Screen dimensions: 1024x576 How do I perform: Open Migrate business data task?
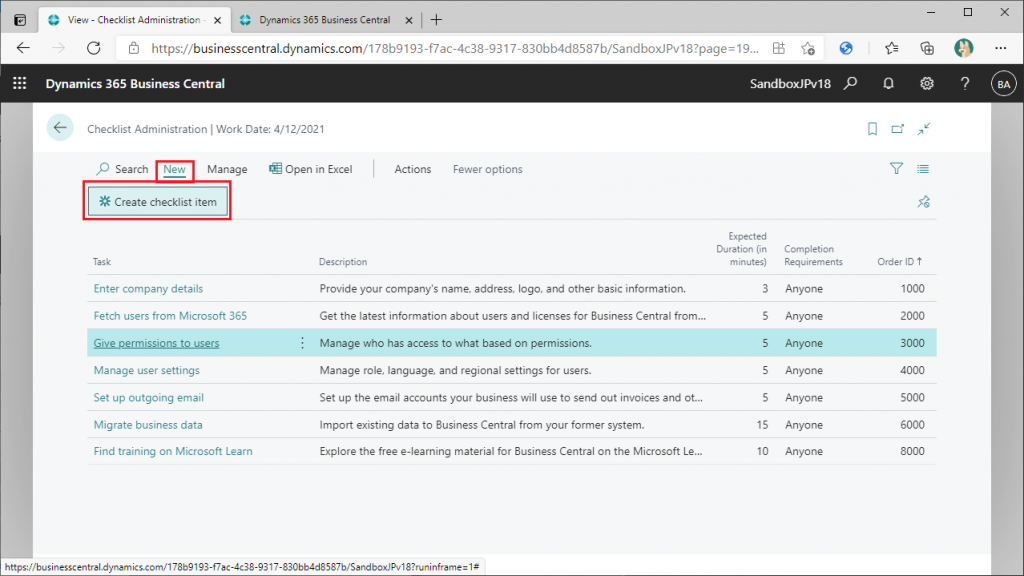pos(148,425)
